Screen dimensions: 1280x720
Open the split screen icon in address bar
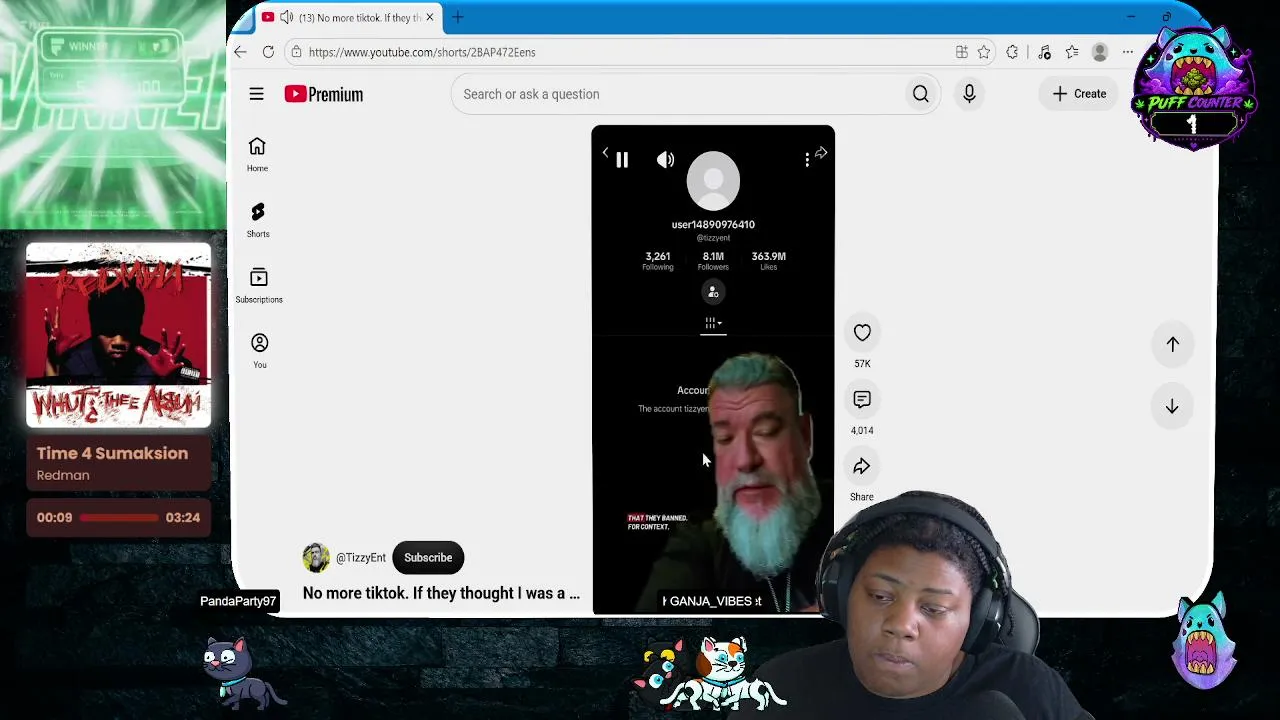point(961,52)
